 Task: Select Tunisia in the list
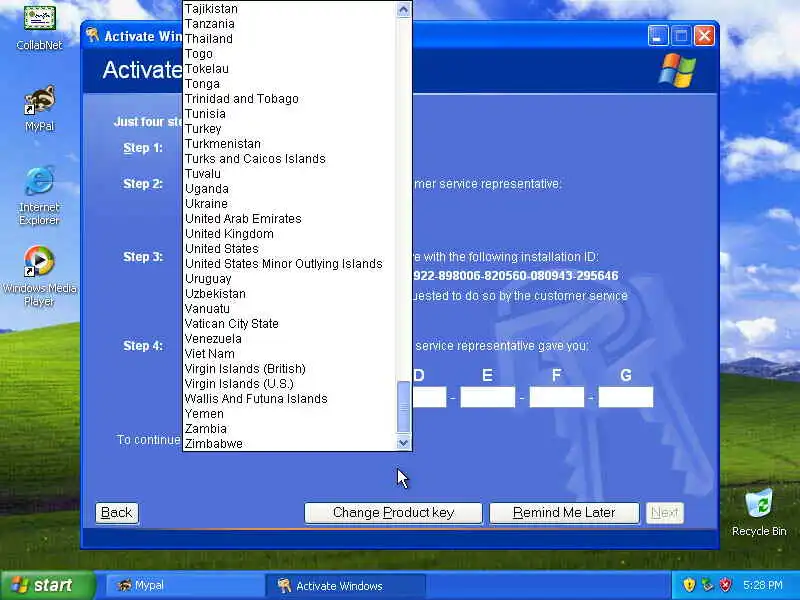pos(289,114)
